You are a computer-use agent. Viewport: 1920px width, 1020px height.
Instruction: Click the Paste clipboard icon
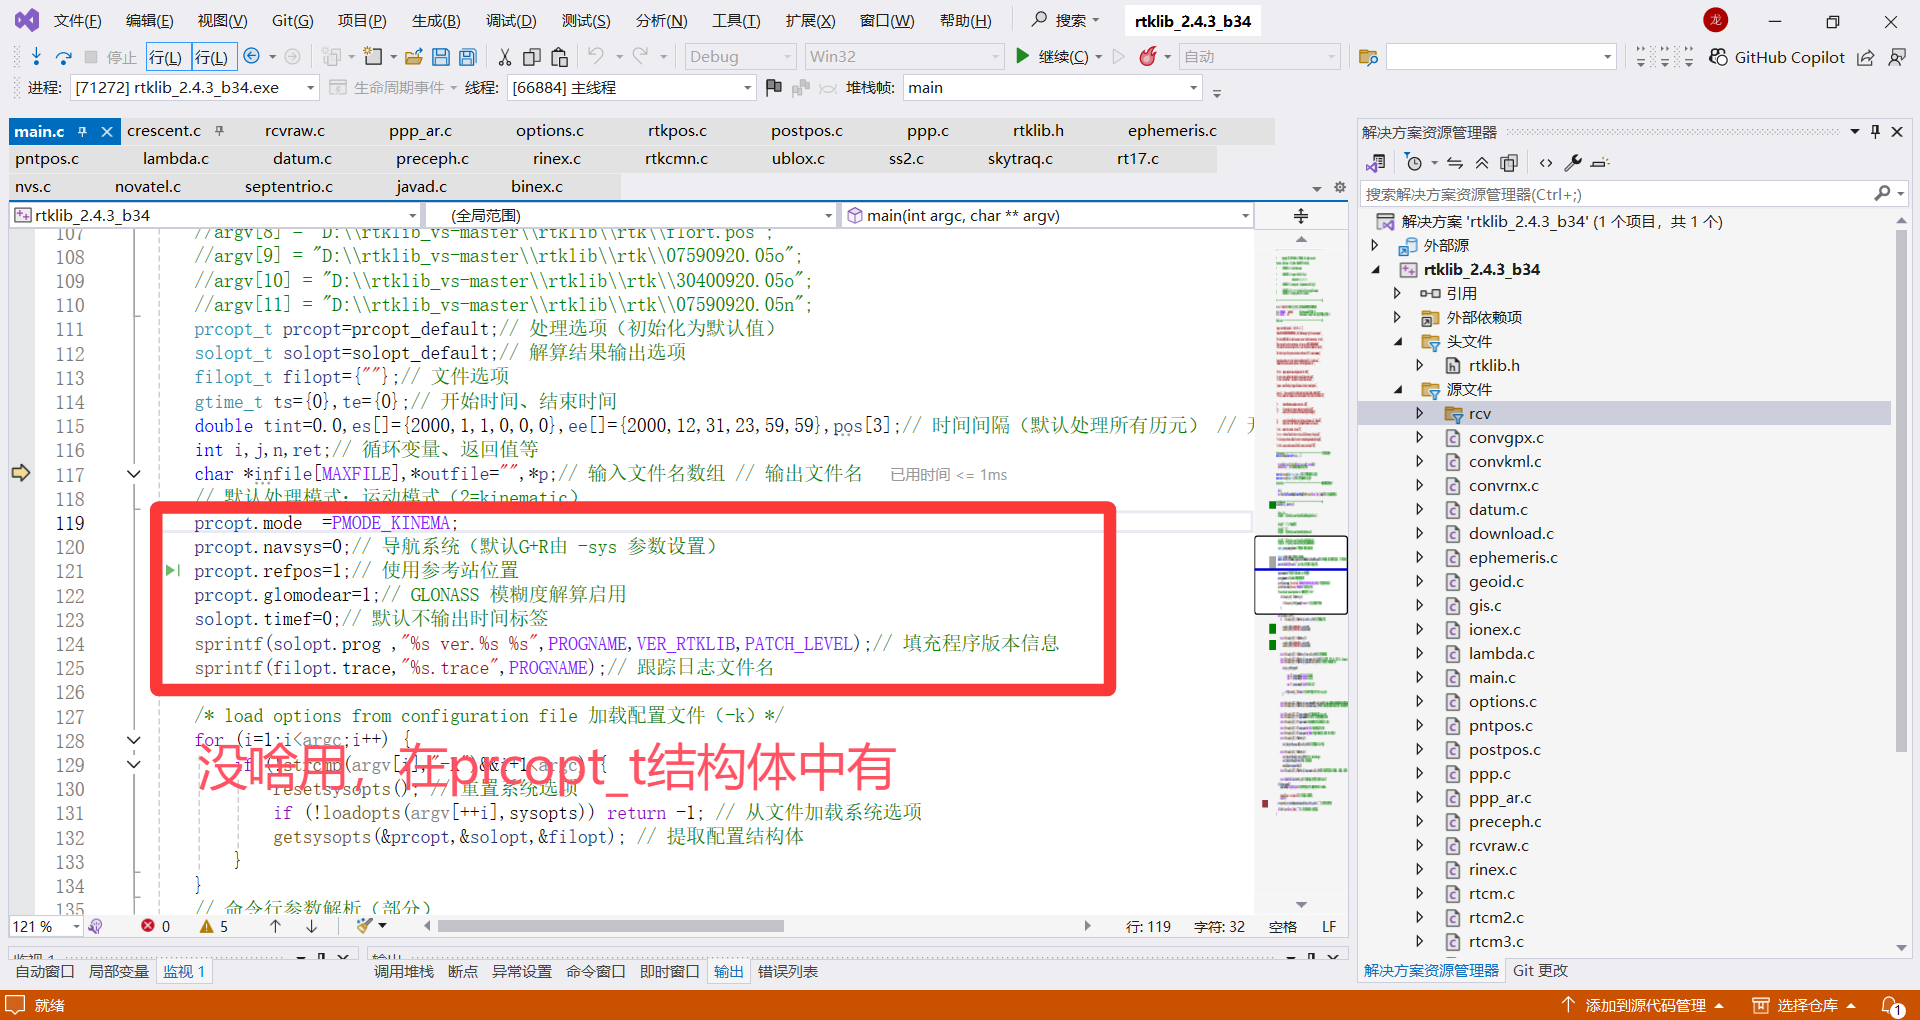click(x=560, y=57)
